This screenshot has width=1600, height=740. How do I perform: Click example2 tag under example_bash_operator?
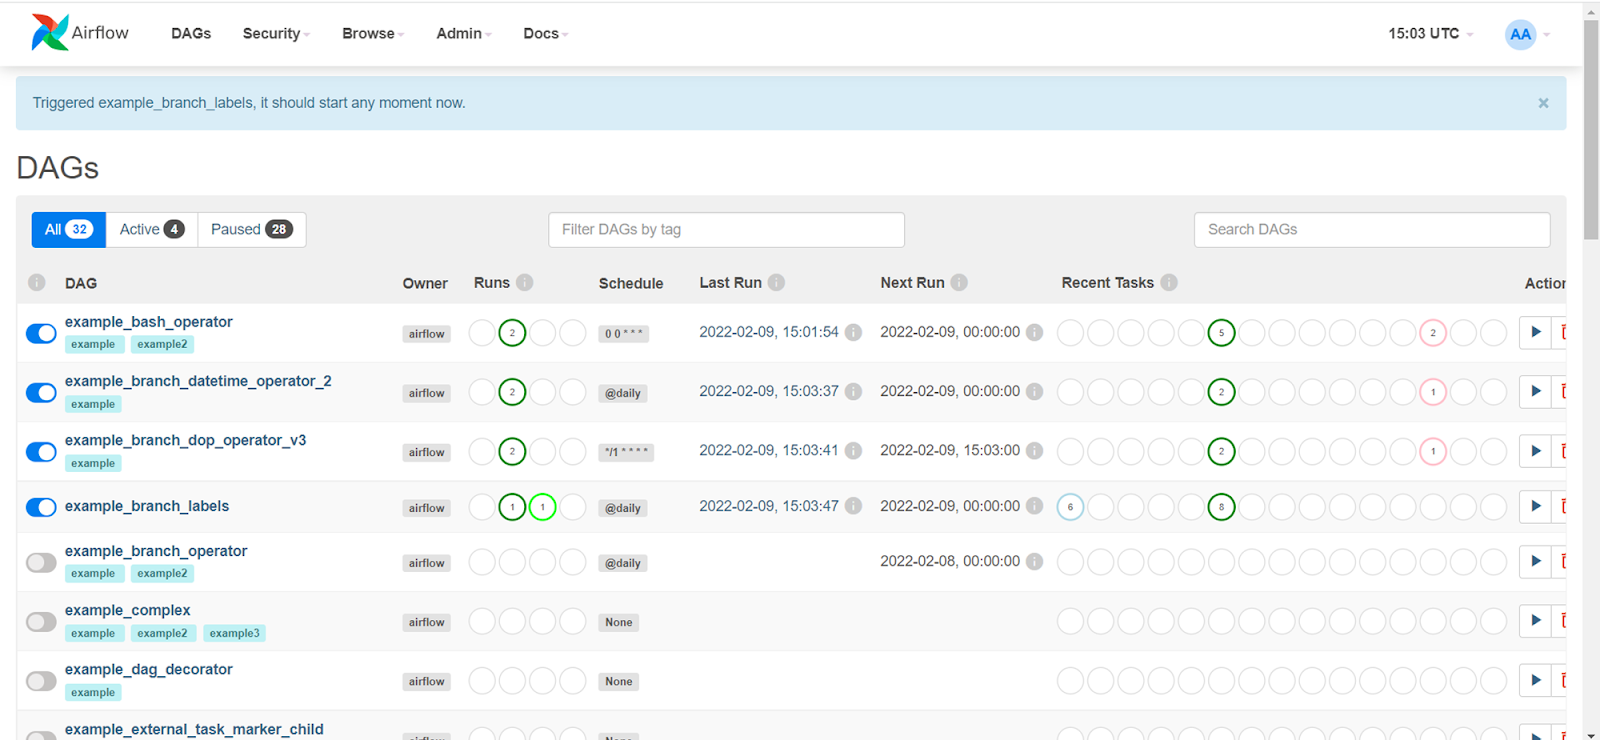point(162,344)
